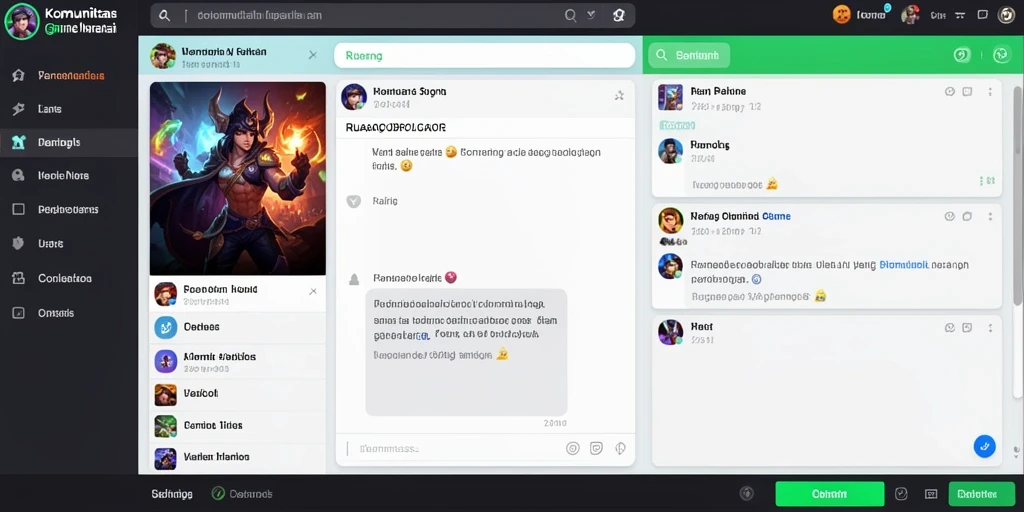Click the square icon on the first right-panel card
Image resolution: width=1024 pixels, height=512 pixels.
tap(968, 91)
